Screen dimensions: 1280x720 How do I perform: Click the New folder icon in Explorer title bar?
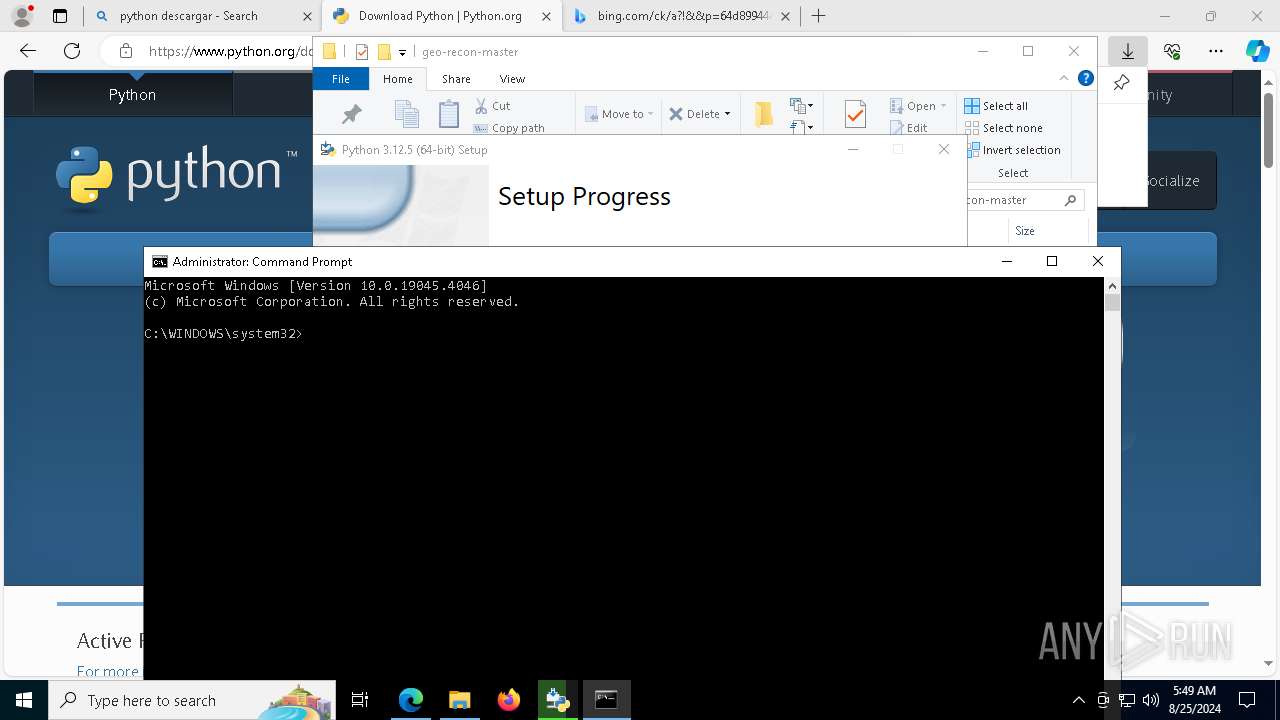point(384,52)
